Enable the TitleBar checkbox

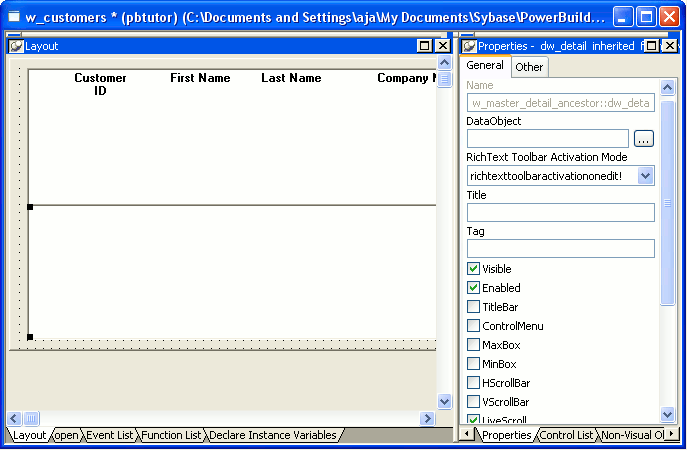point(473,307)
